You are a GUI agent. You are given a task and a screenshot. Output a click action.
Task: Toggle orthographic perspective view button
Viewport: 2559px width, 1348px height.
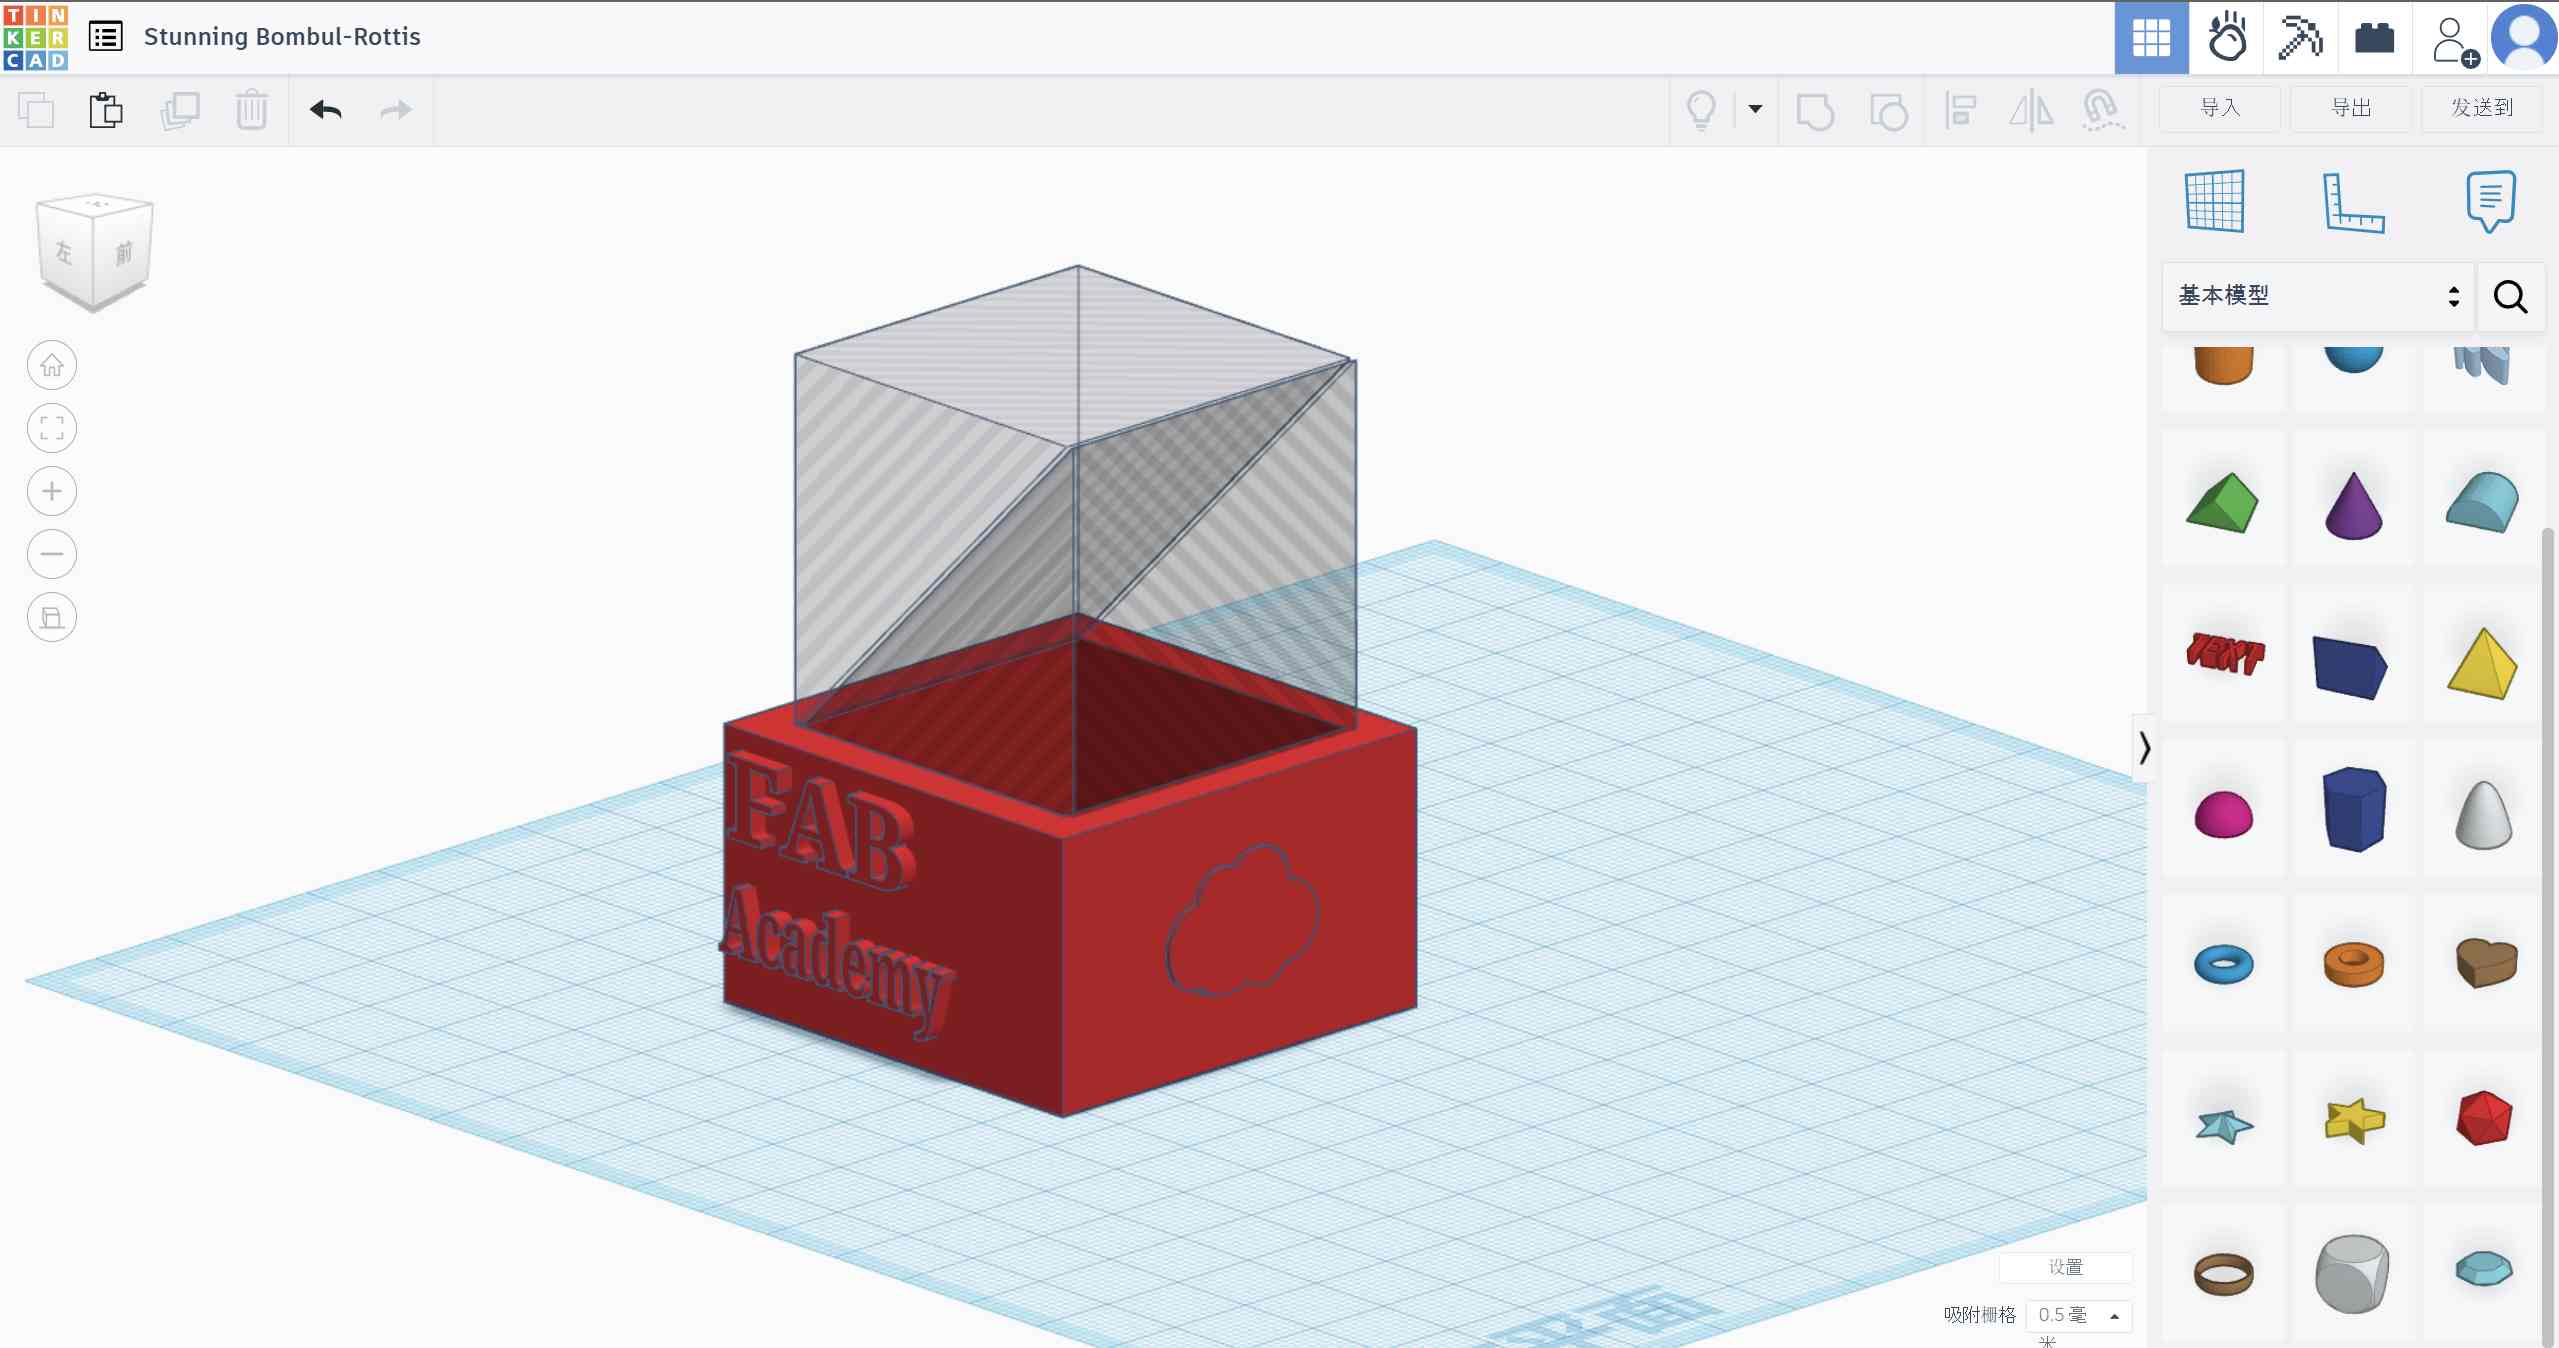coord(52,618)
